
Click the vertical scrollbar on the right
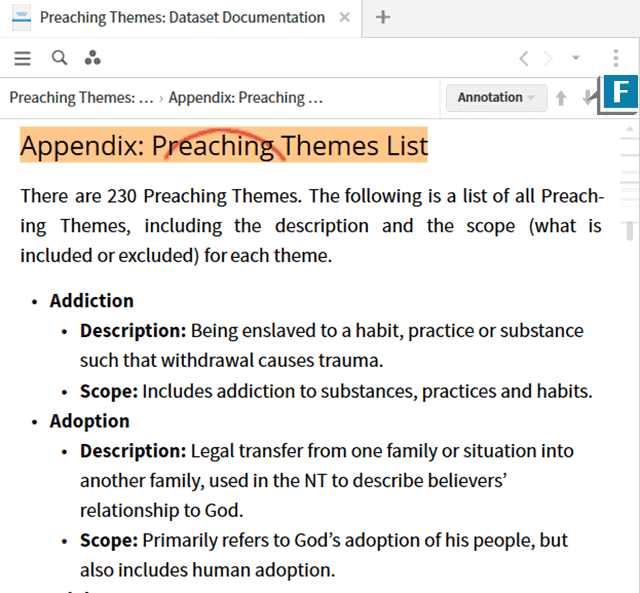pyautogui.click(x=630, y=230)
